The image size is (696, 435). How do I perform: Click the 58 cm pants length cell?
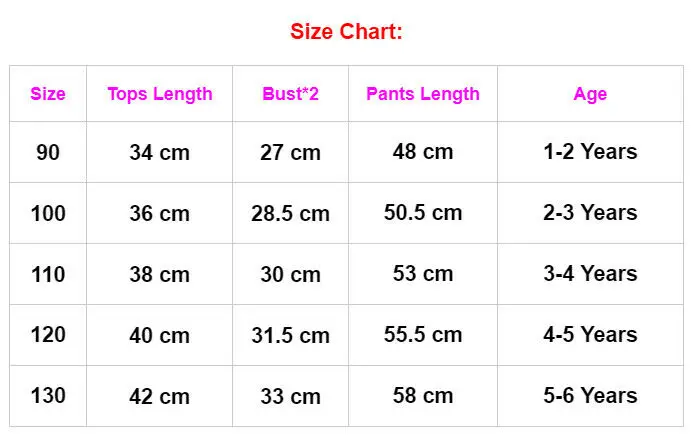(423, 395)
